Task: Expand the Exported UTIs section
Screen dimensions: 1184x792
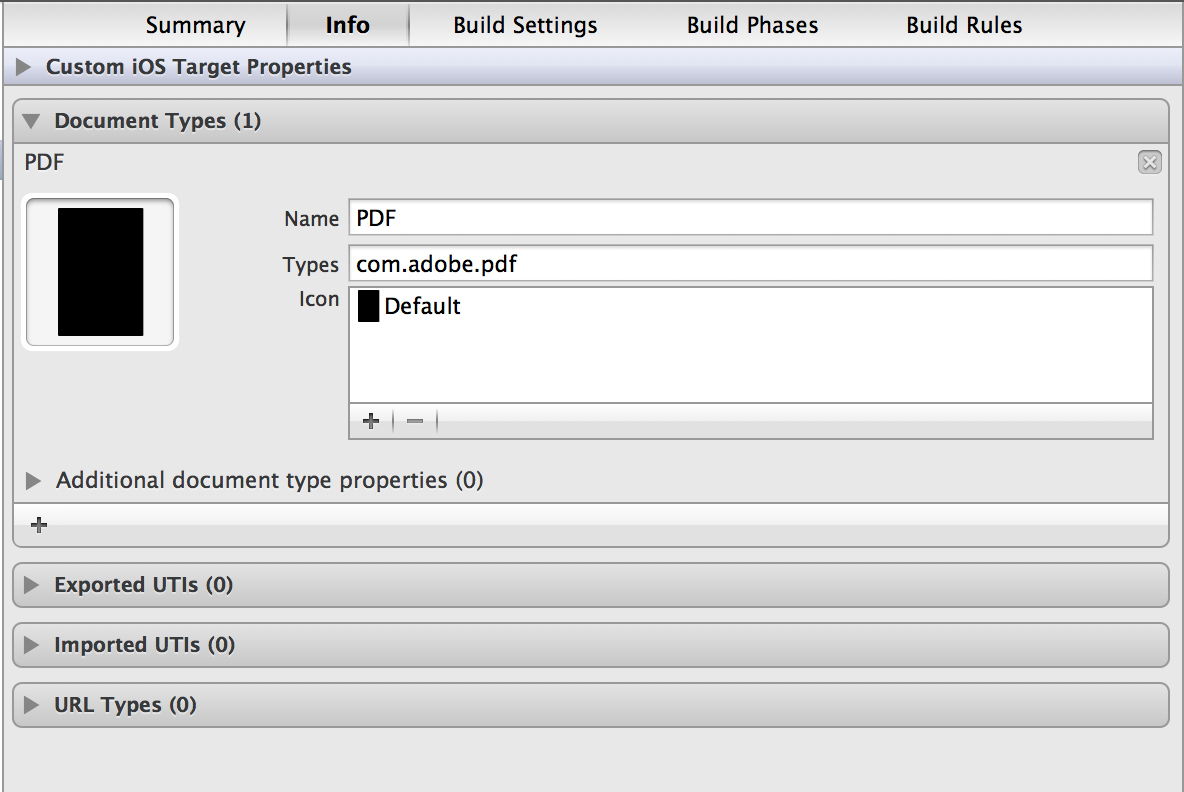Action: 32,585
